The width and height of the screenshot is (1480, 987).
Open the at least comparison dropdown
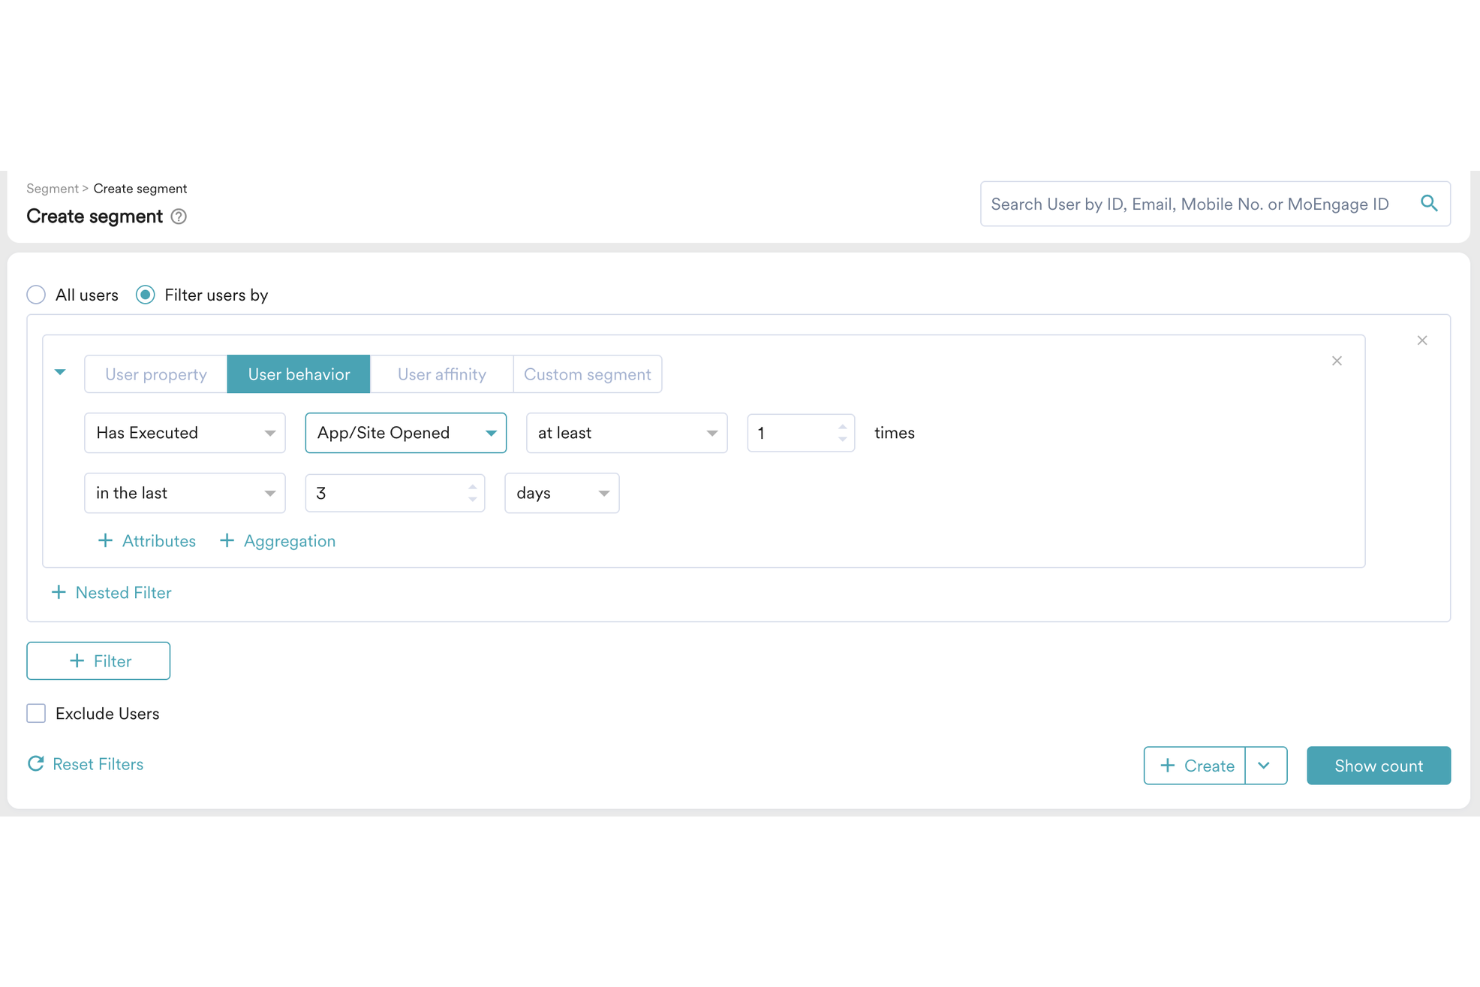pos(627,433)
